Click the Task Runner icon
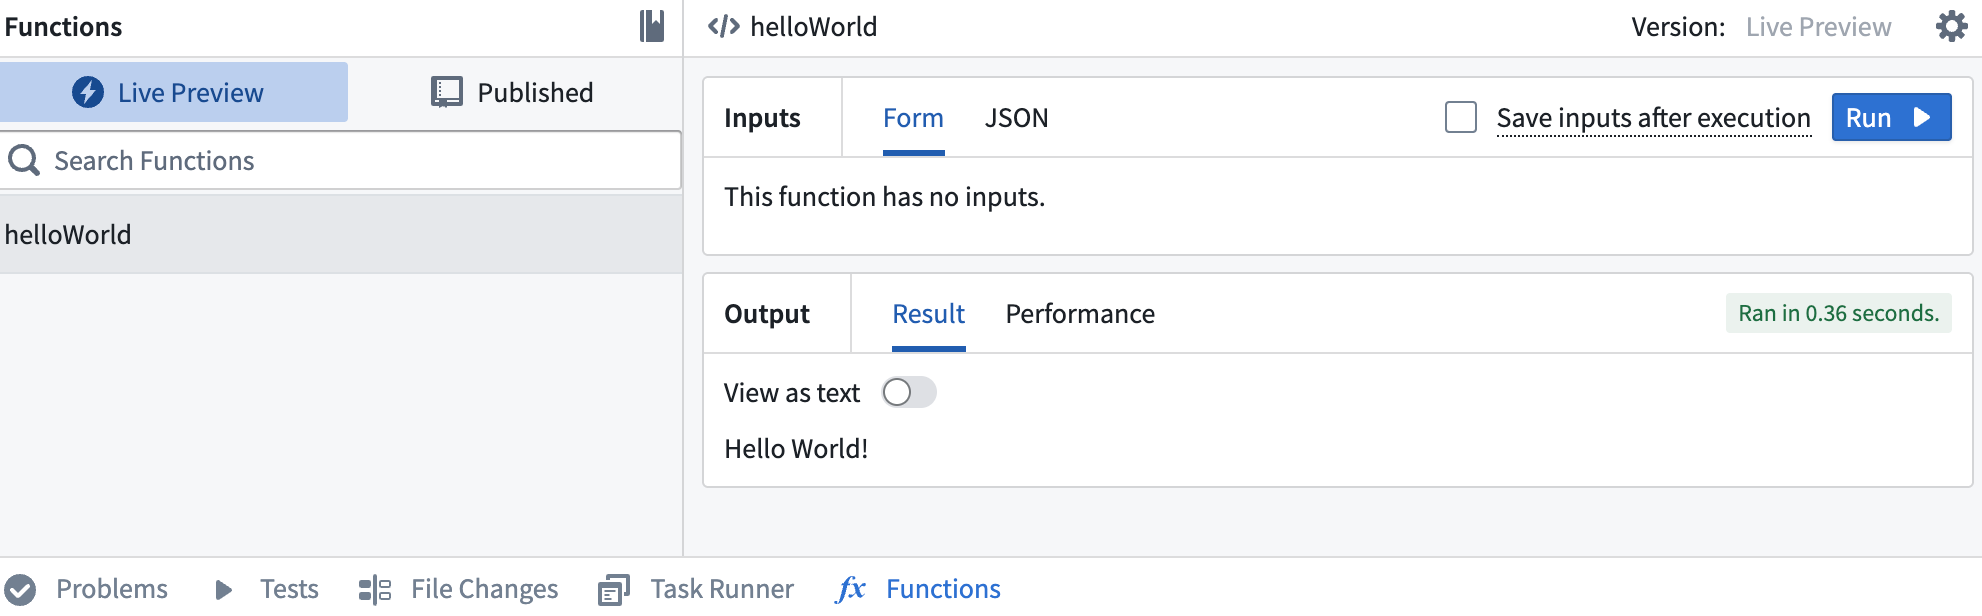Image resolution: width=1982 pixels, height=616 pixels. [614, 590]
